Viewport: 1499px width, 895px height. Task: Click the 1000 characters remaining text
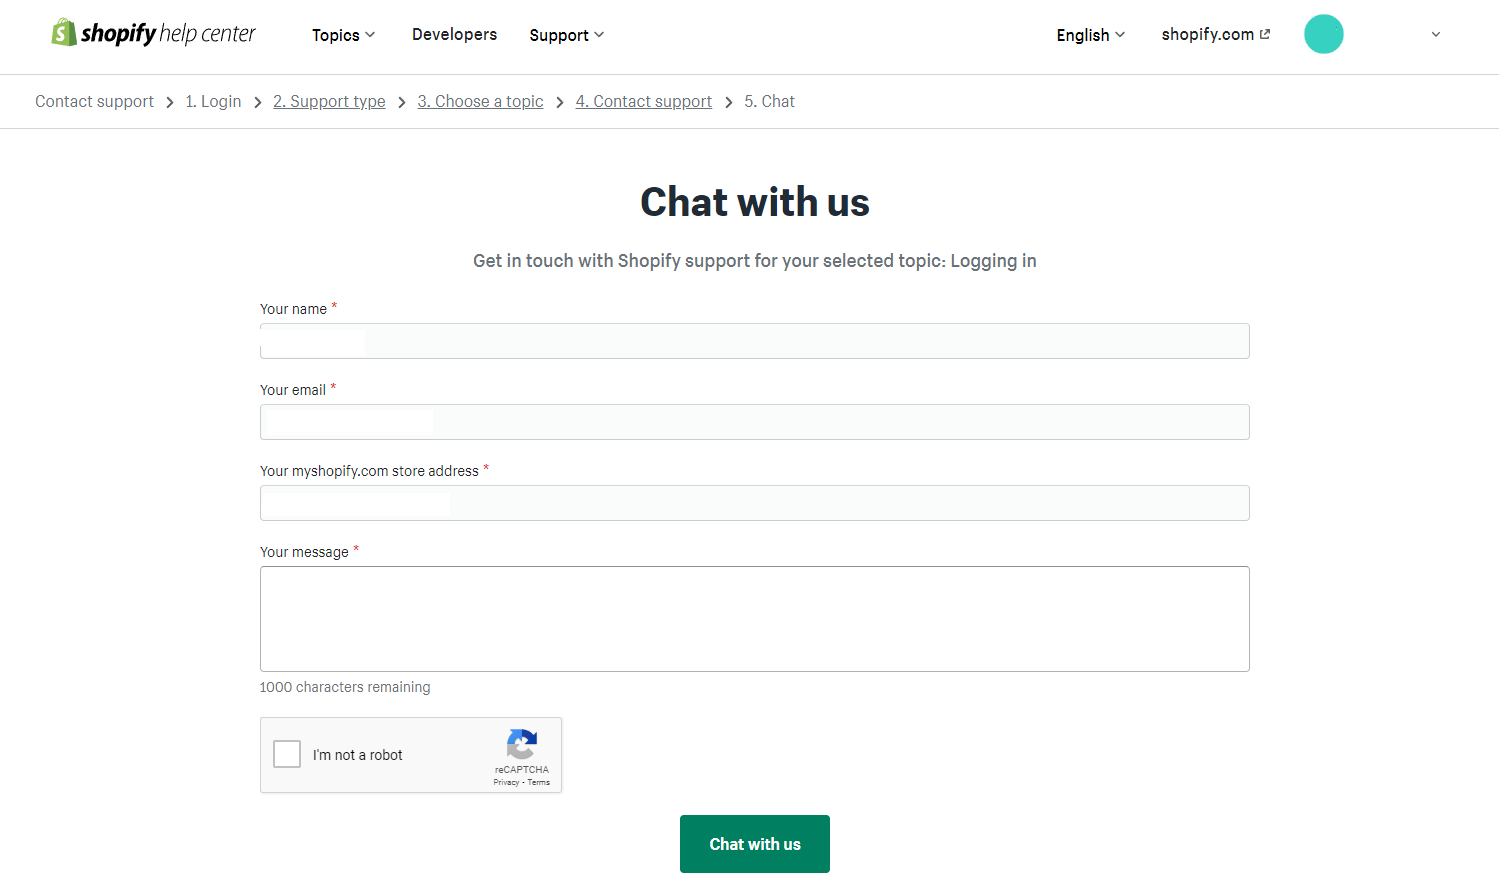(345, 687)
